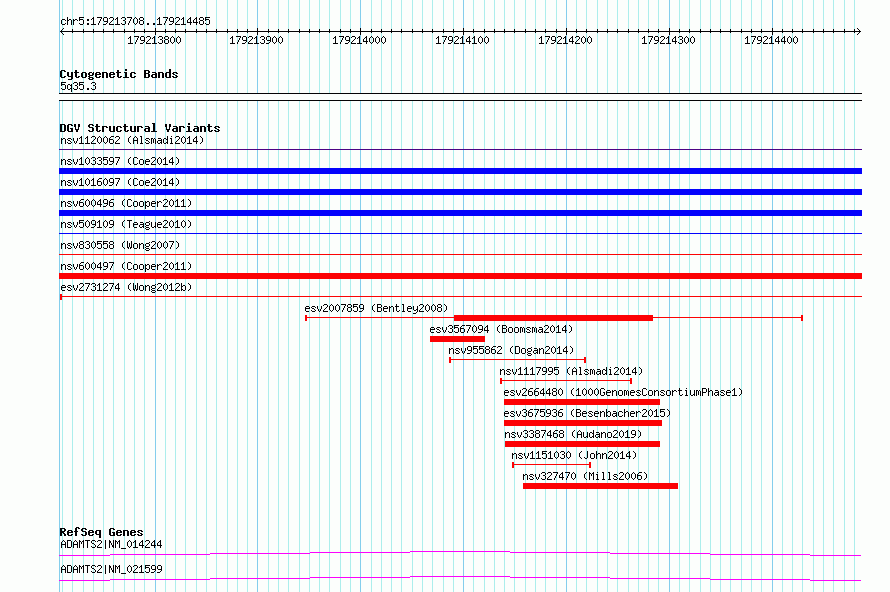Click the esv3567094 red variant bar
890x592 pixels.
(x=457, y=339)
